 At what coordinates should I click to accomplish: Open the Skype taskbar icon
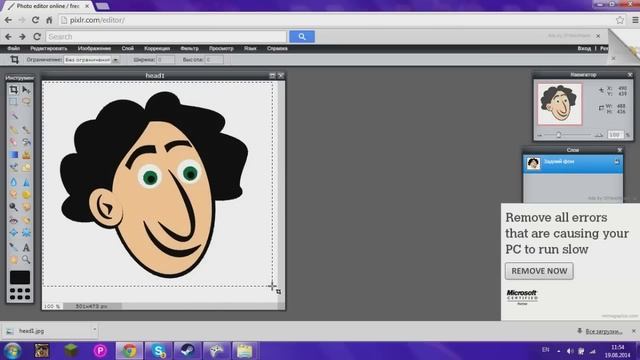pyautogui.click(x=159, y=351)
